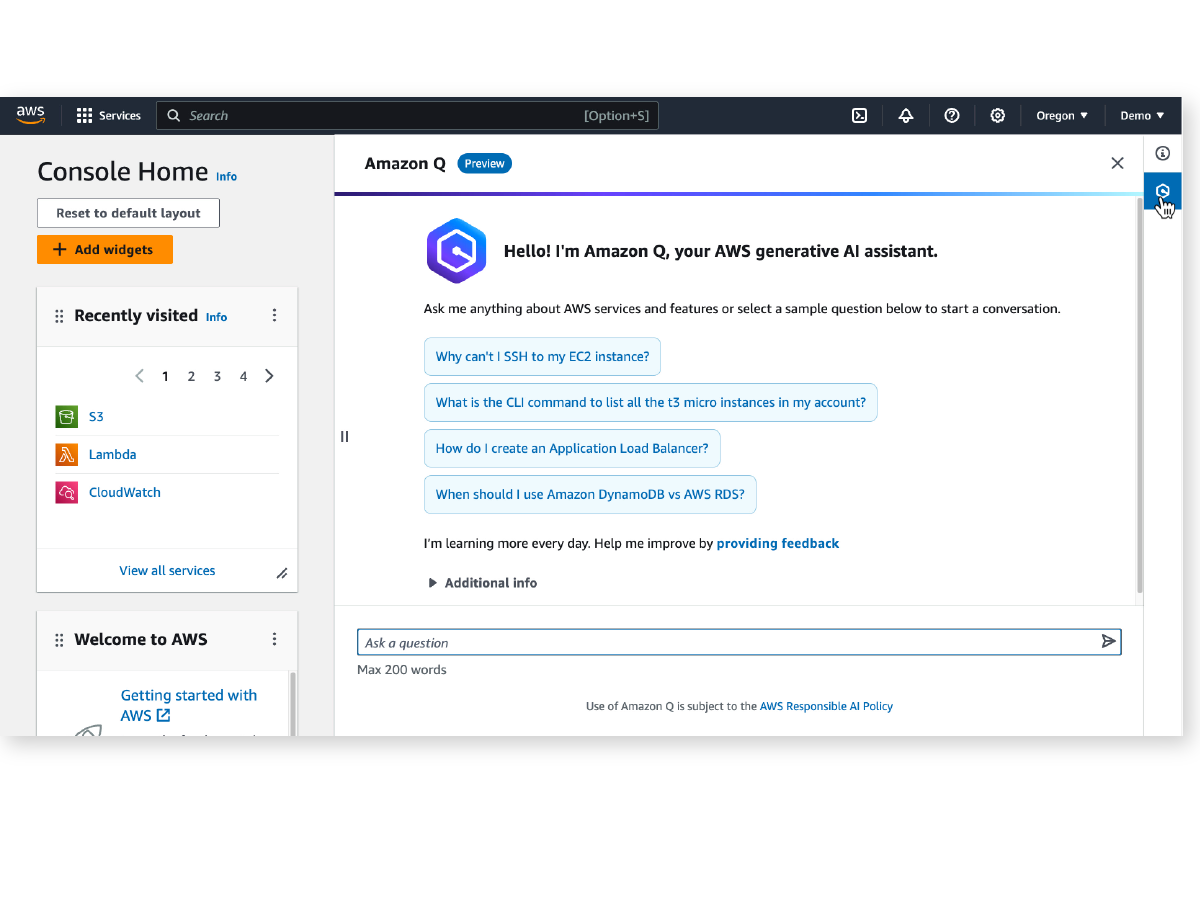Open the Demo account dropdown
The width and height of the screenshot is (1200, 900).
click(x=1142, y=116)
